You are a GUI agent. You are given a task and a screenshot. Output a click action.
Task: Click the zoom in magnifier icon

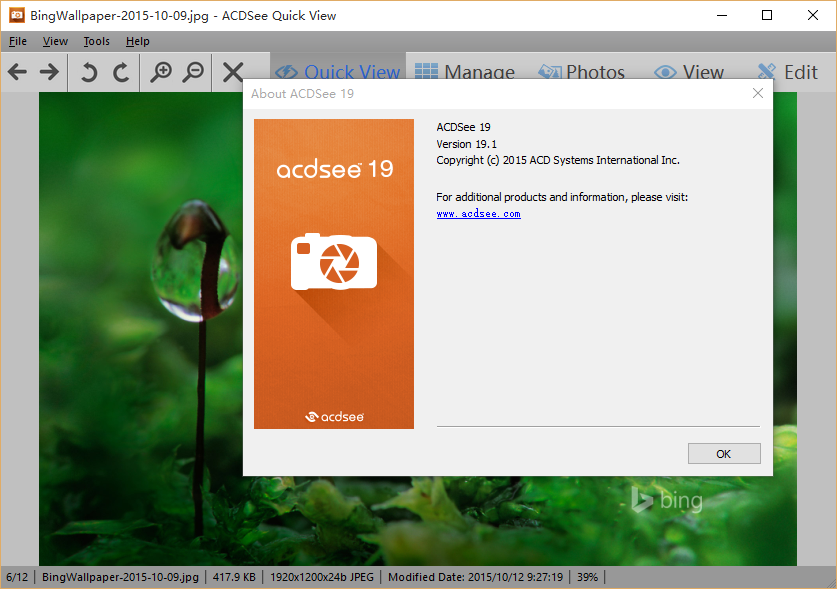160,72
